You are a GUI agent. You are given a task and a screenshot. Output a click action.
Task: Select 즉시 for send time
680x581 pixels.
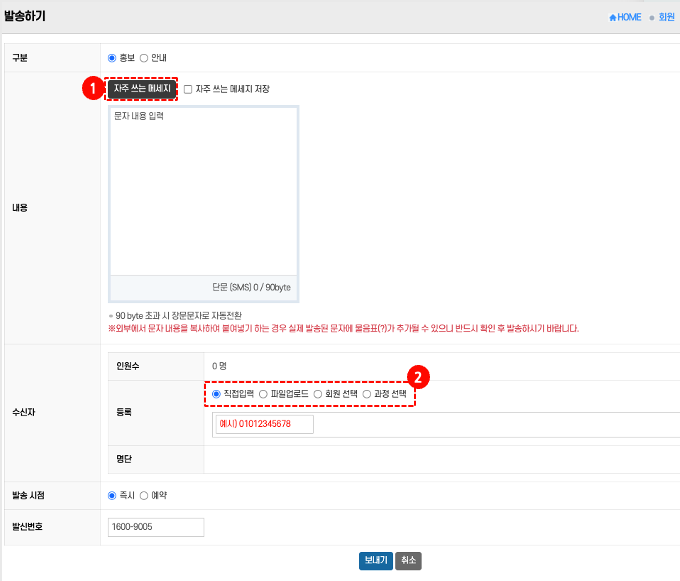click(112, 495)
